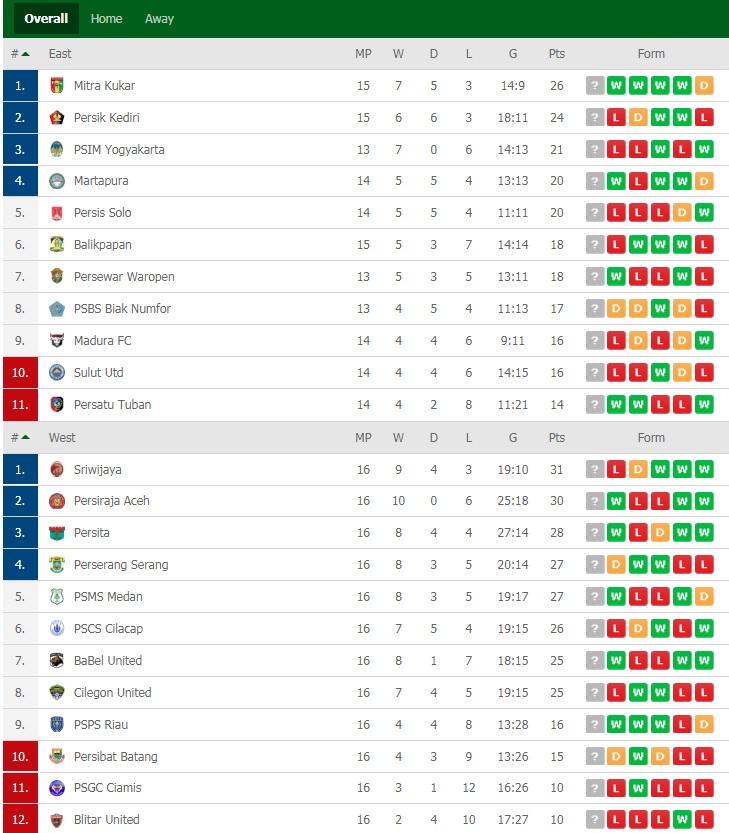Click the Blitar United team logo
This screenshot has height=833, width=729.
57,820
